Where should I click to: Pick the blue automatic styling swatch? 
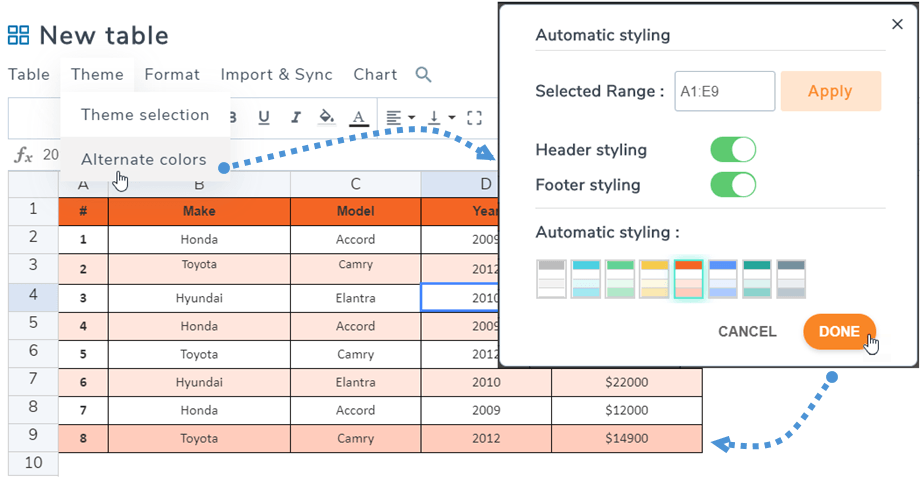point(723,279)
